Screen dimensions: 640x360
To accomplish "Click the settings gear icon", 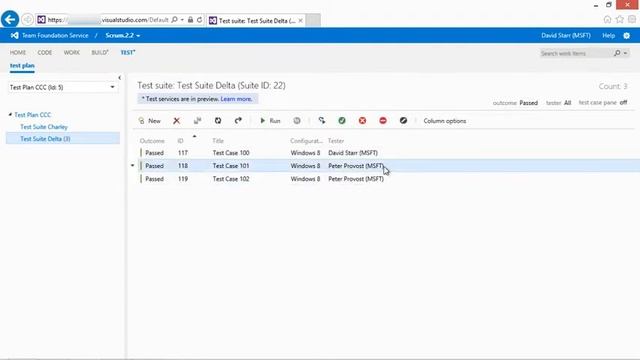I will [x=627, y=36].
